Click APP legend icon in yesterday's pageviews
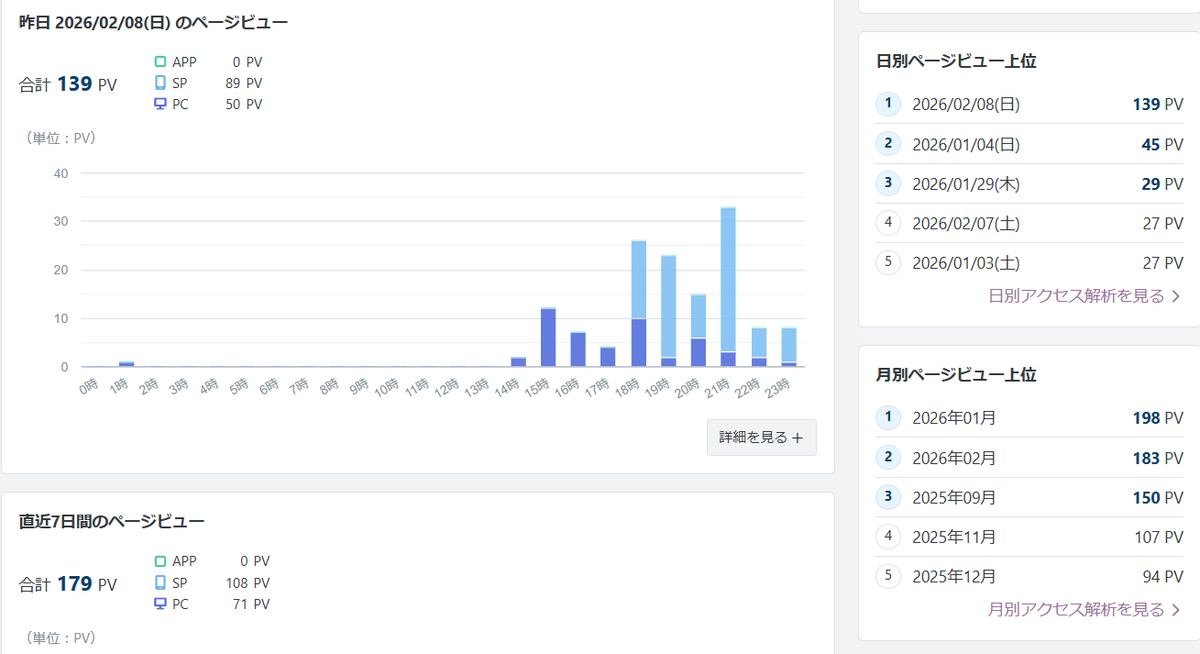1200x654 pixels. (160, 62)
